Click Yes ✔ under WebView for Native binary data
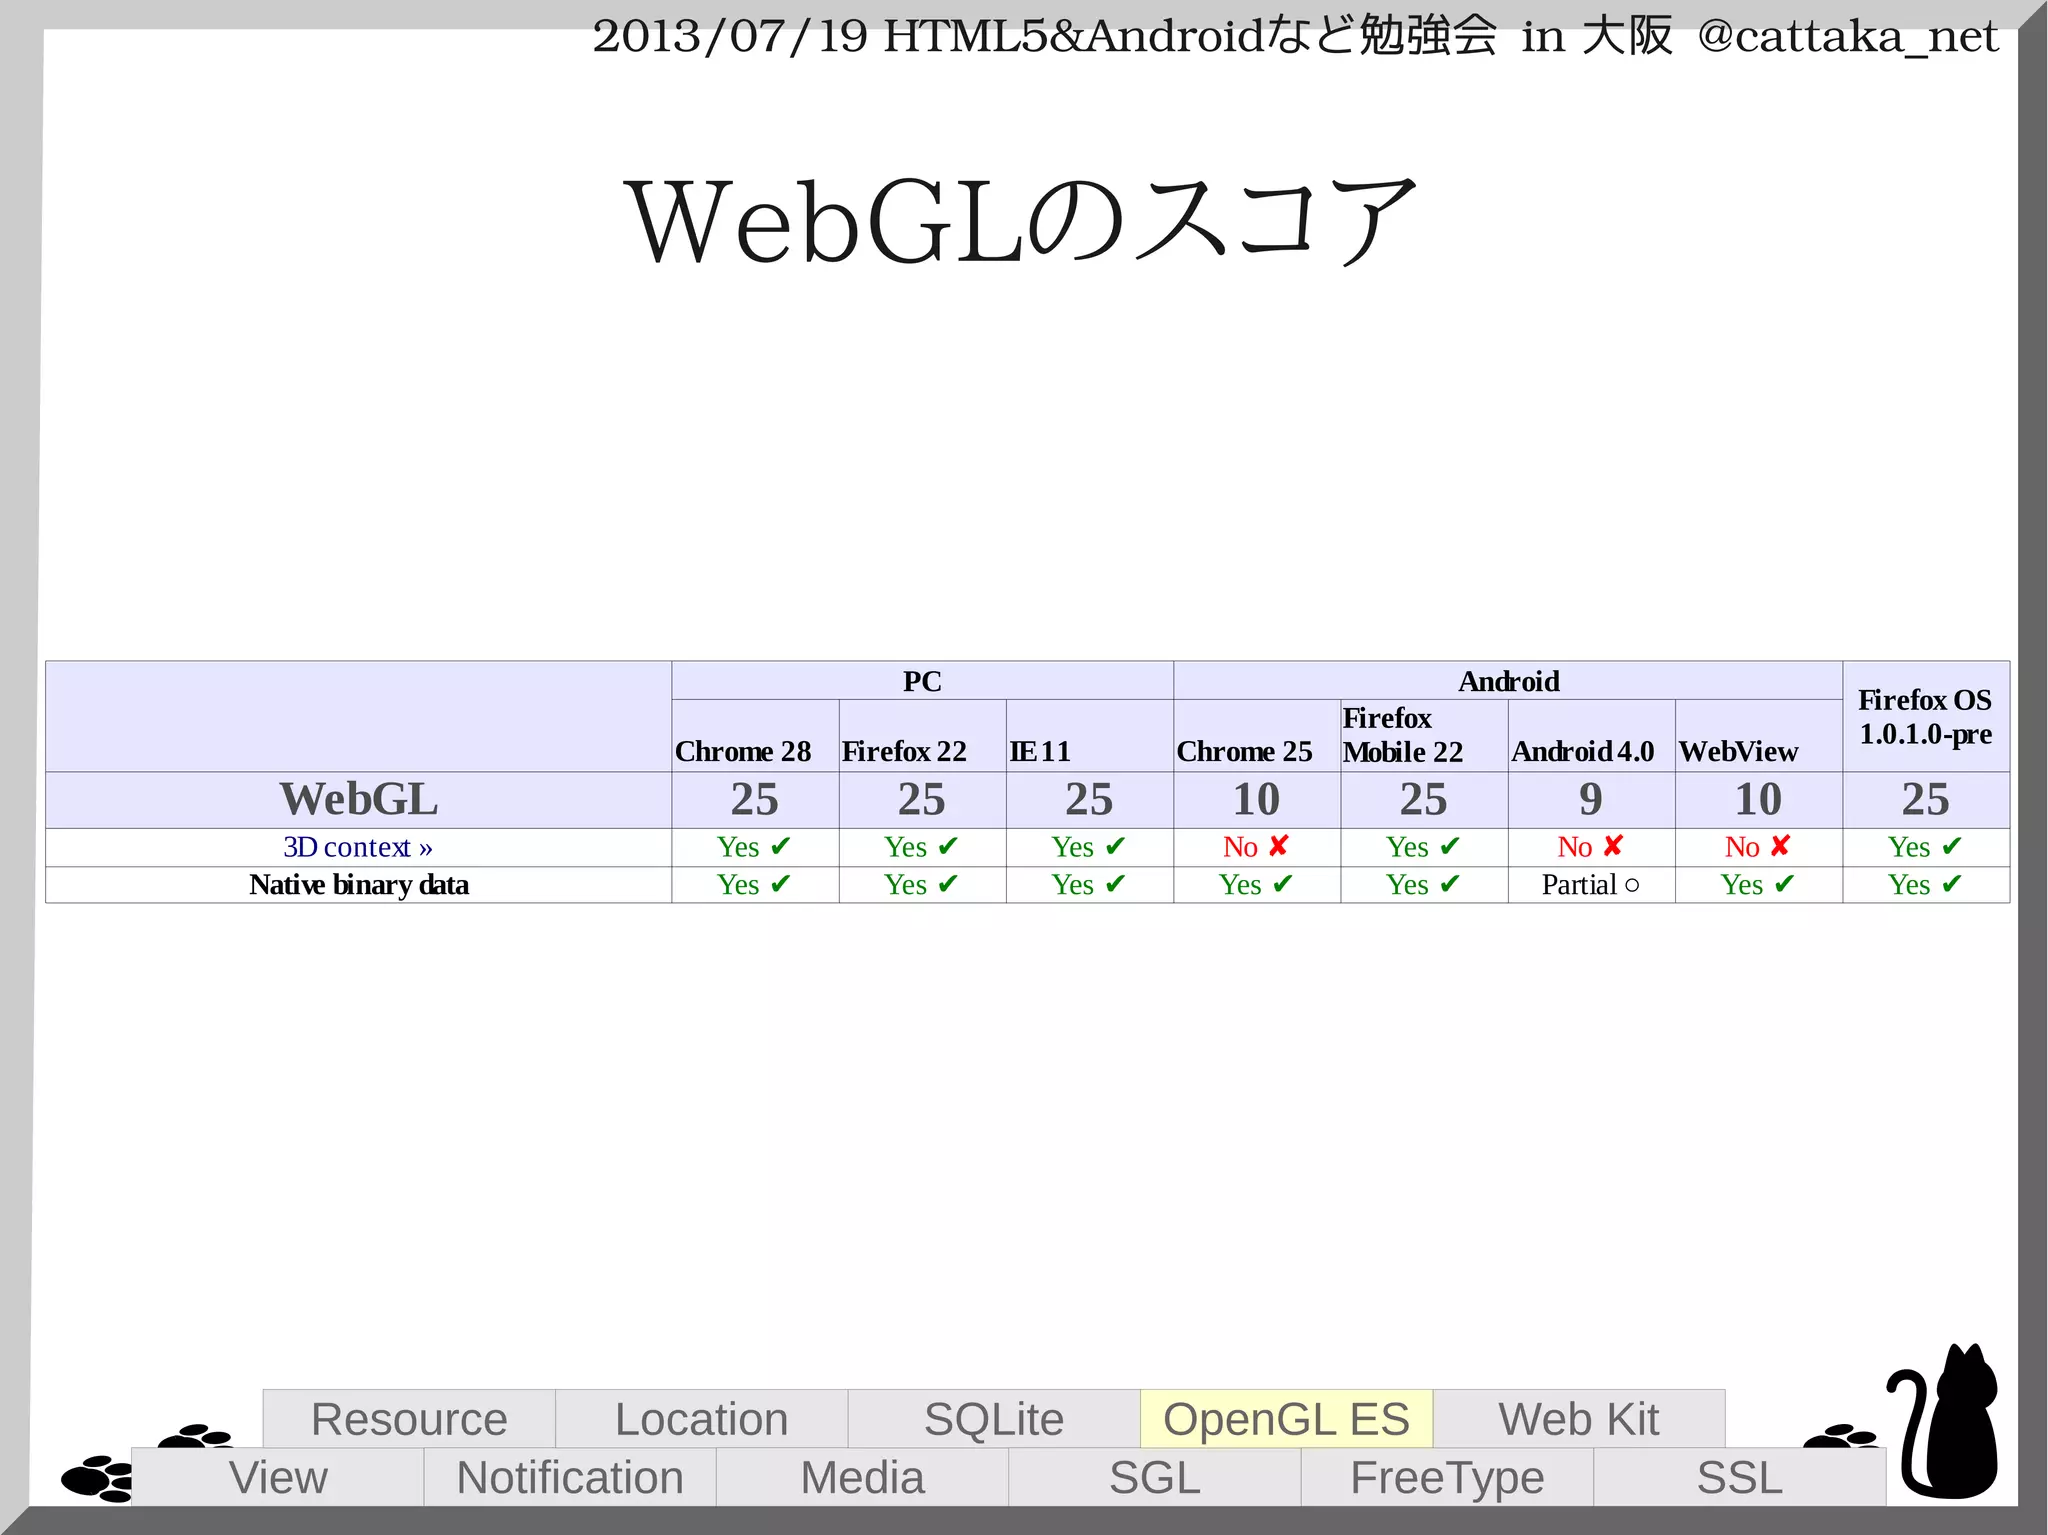2048x1535 pixels. tap(1758, 885)
